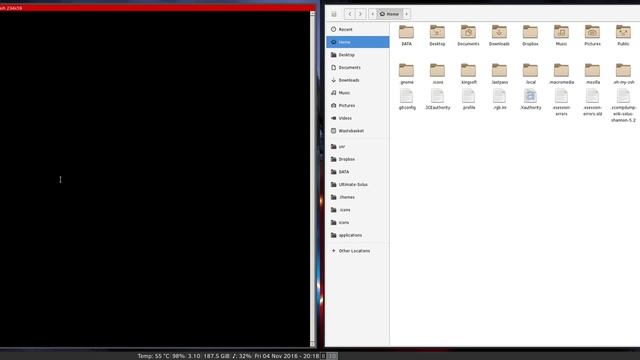The width and height of the screenshot is (640, 360).
Task: Click the Home path bar button
Action: (x=389, y=14)
